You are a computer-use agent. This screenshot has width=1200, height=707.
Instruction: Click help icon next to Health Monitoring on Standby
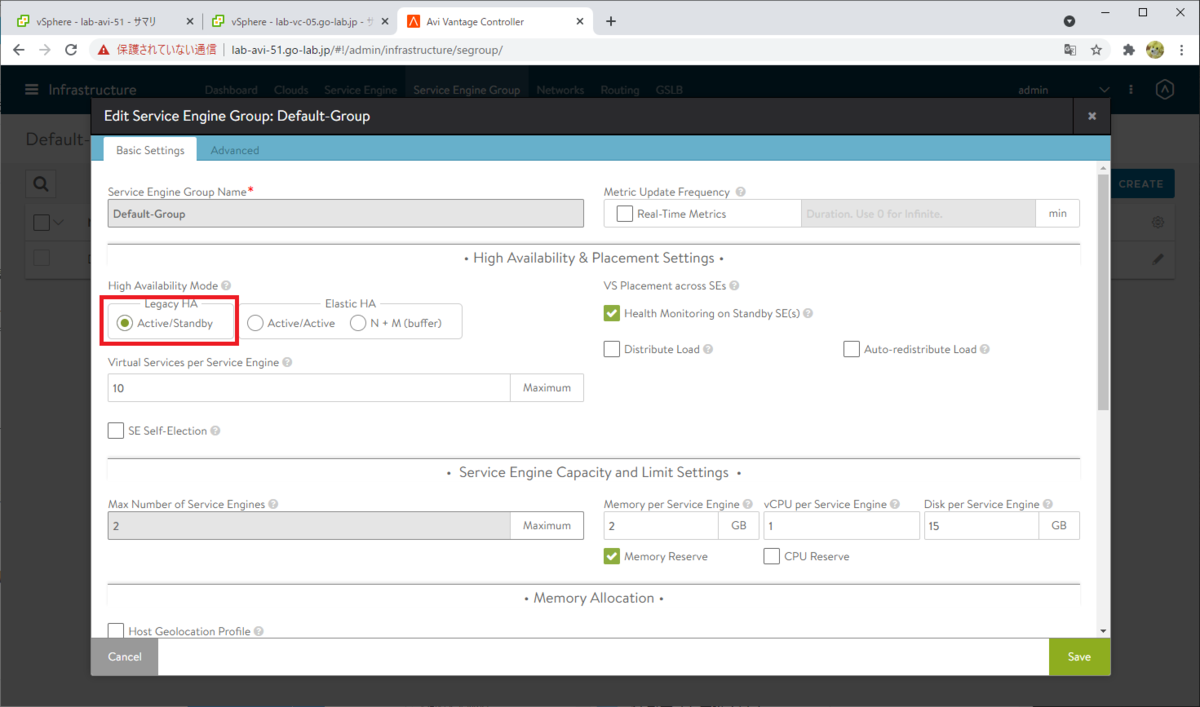click(808, 314)
